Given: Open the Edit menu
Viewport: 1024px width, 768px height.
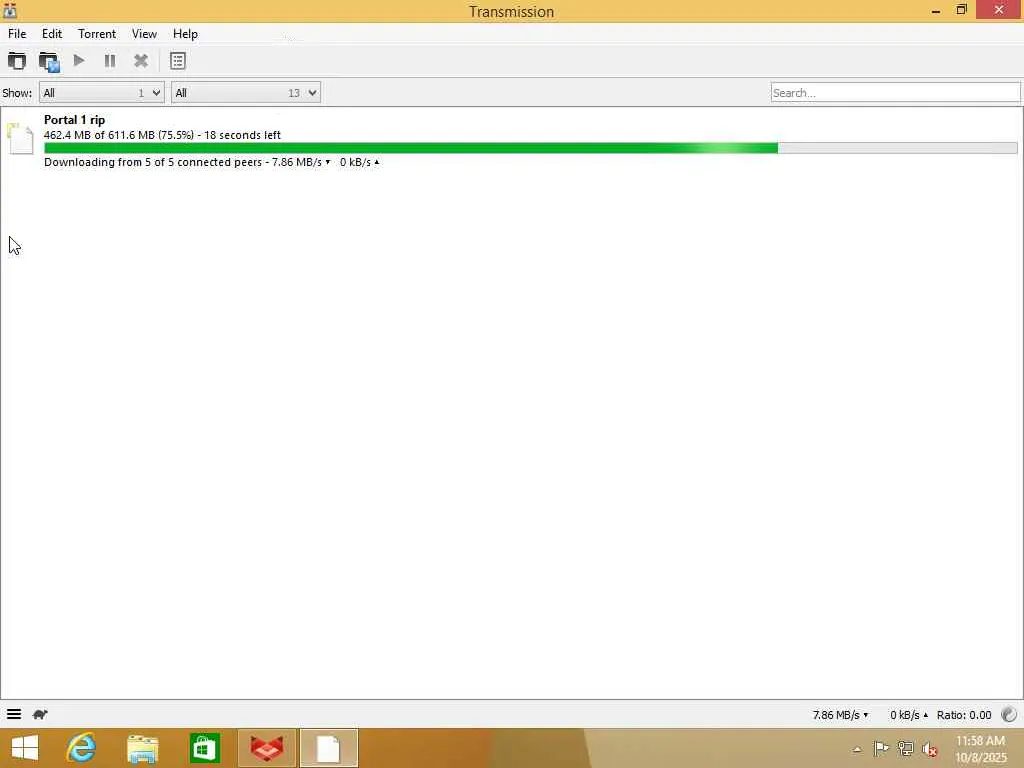Looking at the screenshot, I should tap(52, 34).
